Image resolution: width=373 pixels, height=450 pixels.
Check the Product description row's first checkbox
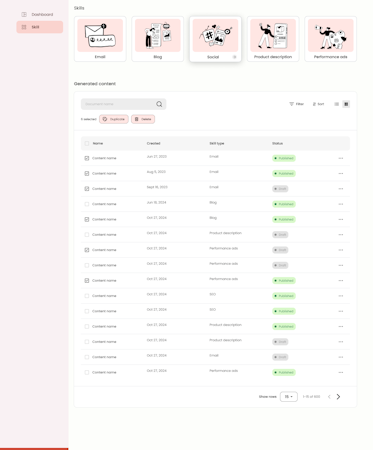click(87, 235)
